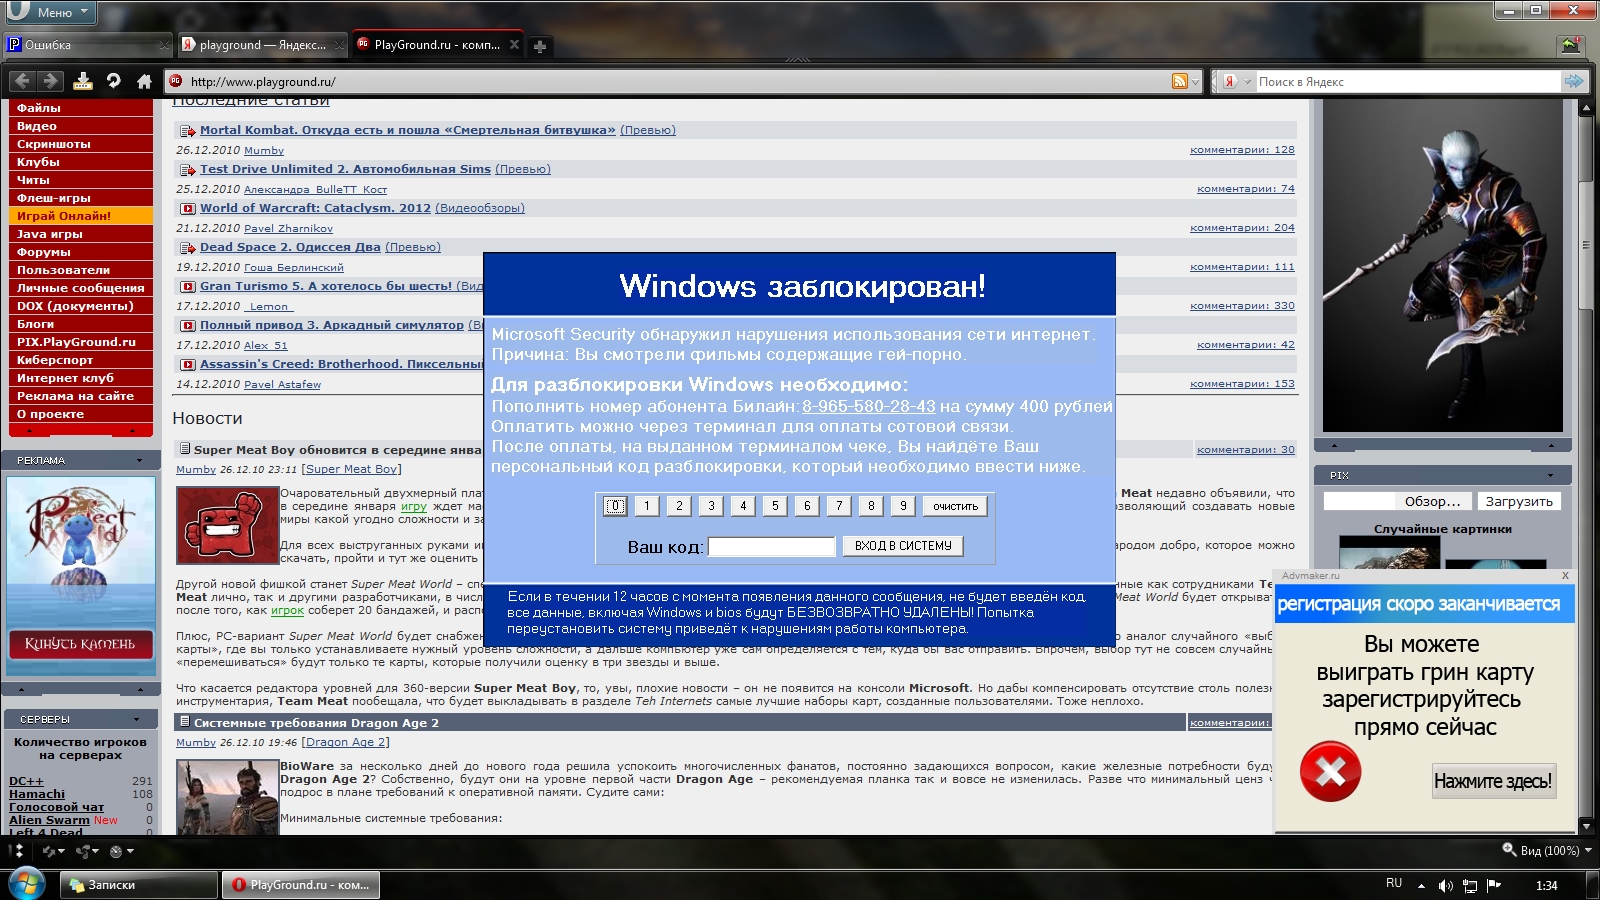Click the Загрузить upload button
The image size is (1600, 900).
(1518, 501)
